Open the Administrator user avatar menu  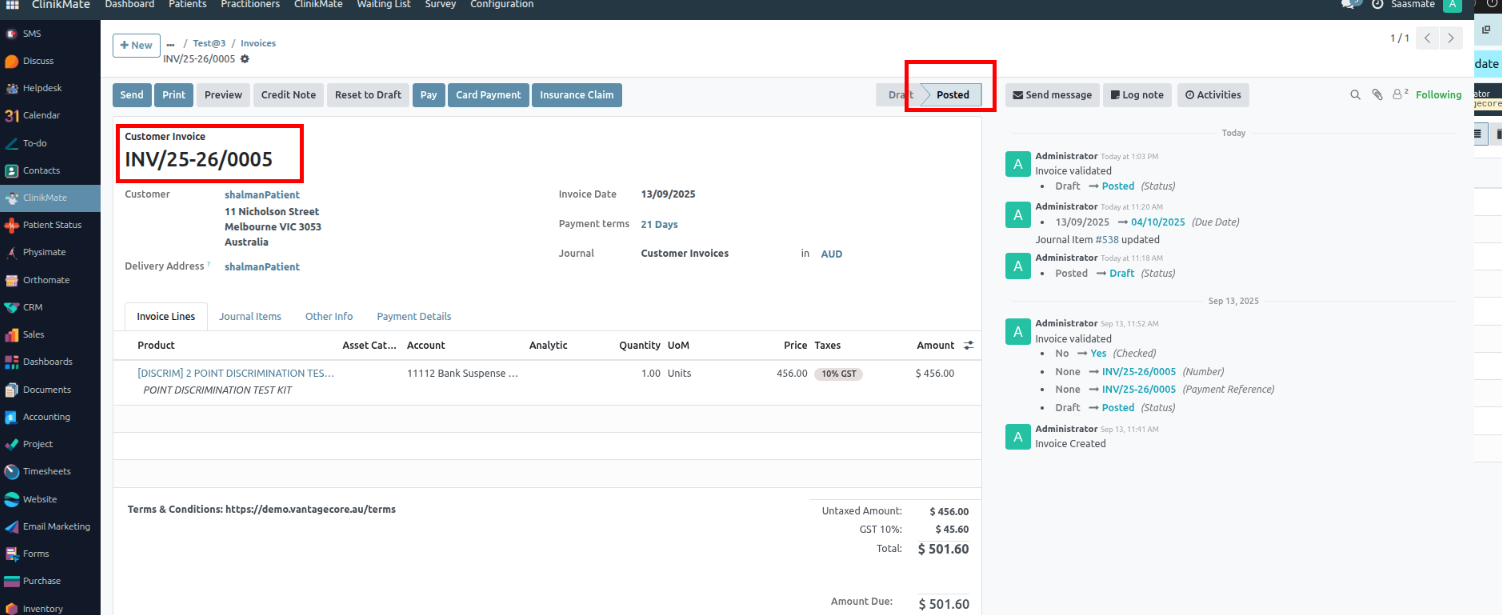coord(1451,5)
